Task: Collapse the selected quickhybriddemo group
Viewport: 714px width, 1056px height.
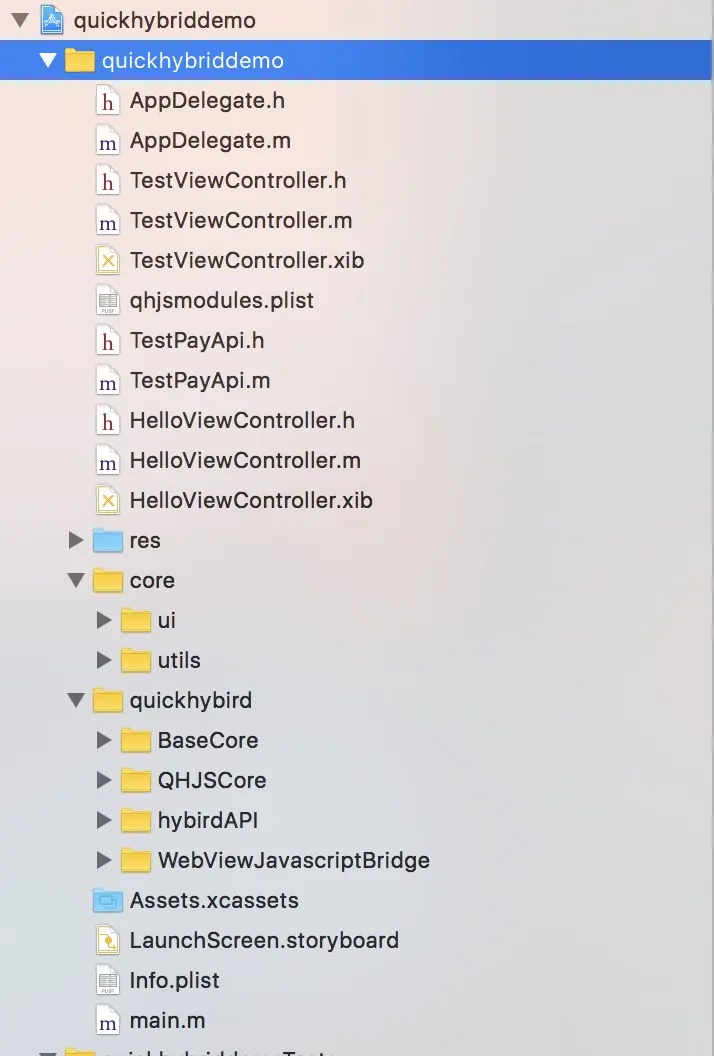Action: click(48, 60)
